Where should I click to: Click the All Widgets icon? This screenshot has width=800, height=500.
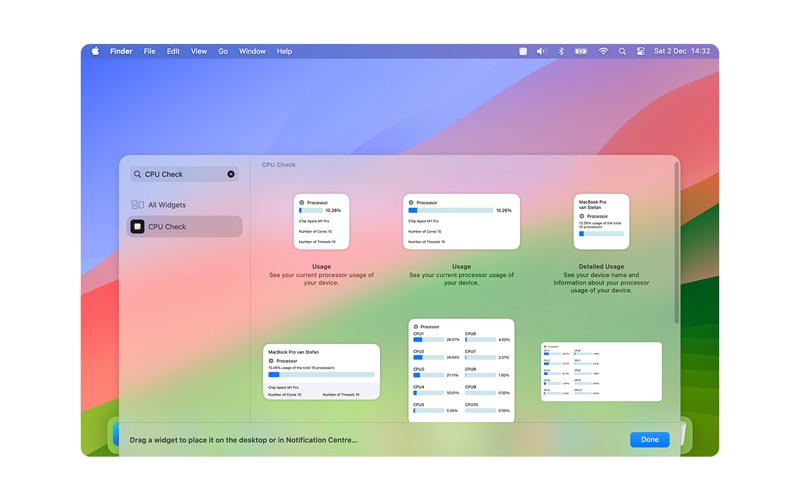tap(137, 205)
